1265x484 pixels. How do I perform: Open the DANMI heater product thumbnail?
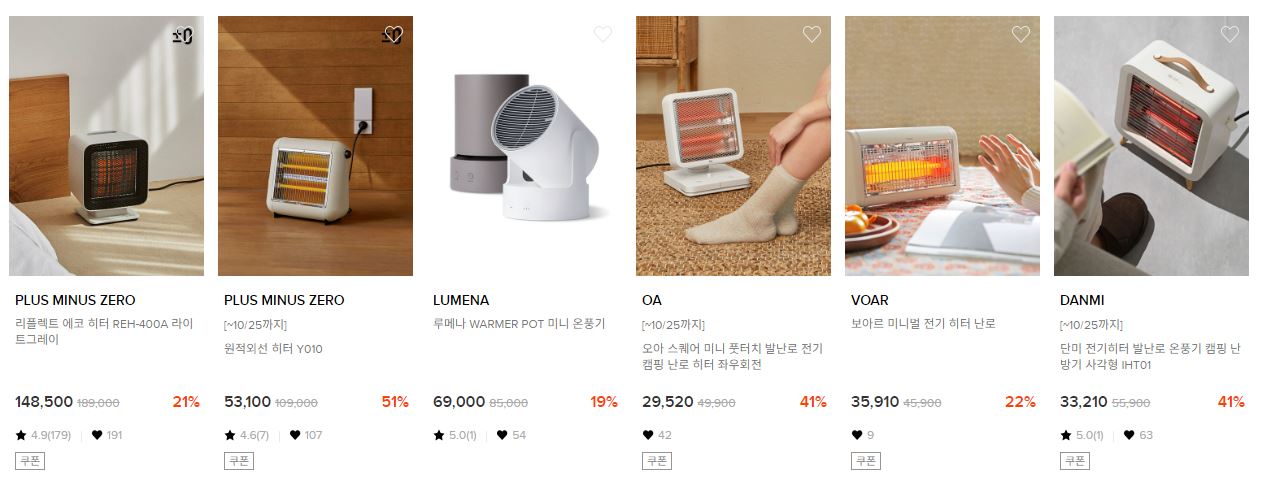[1151, 146]
